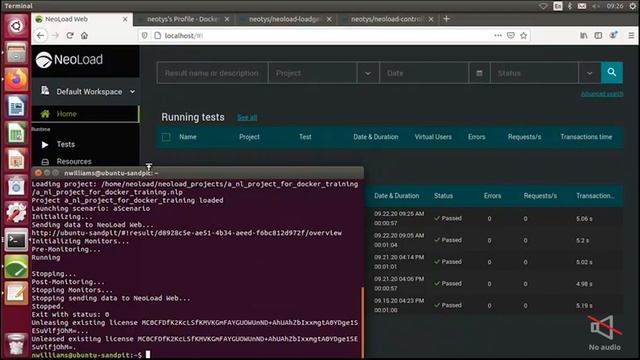Viewport: 640px width, 360px height.
Task: Click the NeoLoad logo
Action: point(69,60)
